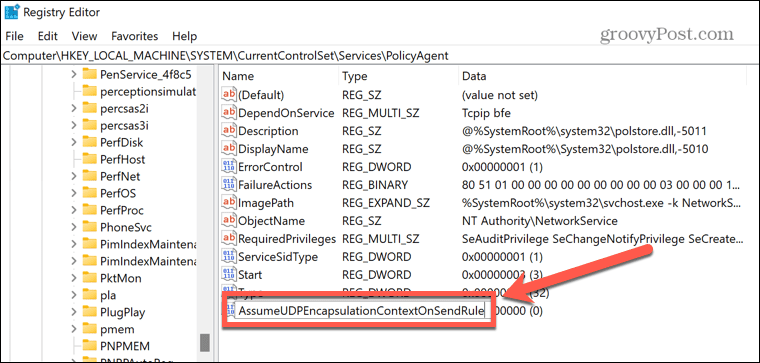The height and width of the screenshot is (363, 760).
Task: Click the 'Tcpip bfe' data cell
Action: click(486, 113)
